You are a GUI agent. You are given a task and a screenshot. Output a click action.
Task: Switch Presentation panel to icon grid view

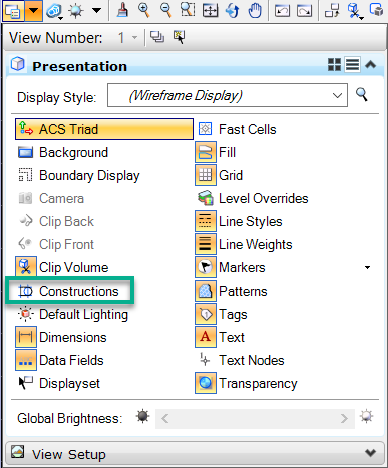coord(334,64)
